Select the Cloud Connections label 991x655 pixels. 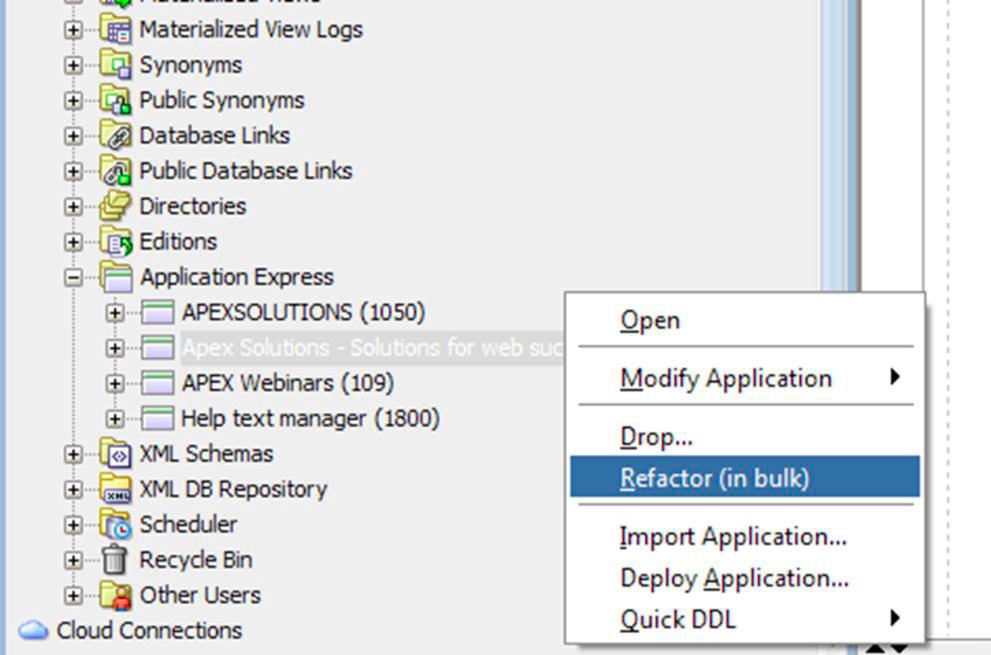pos(149,630)
